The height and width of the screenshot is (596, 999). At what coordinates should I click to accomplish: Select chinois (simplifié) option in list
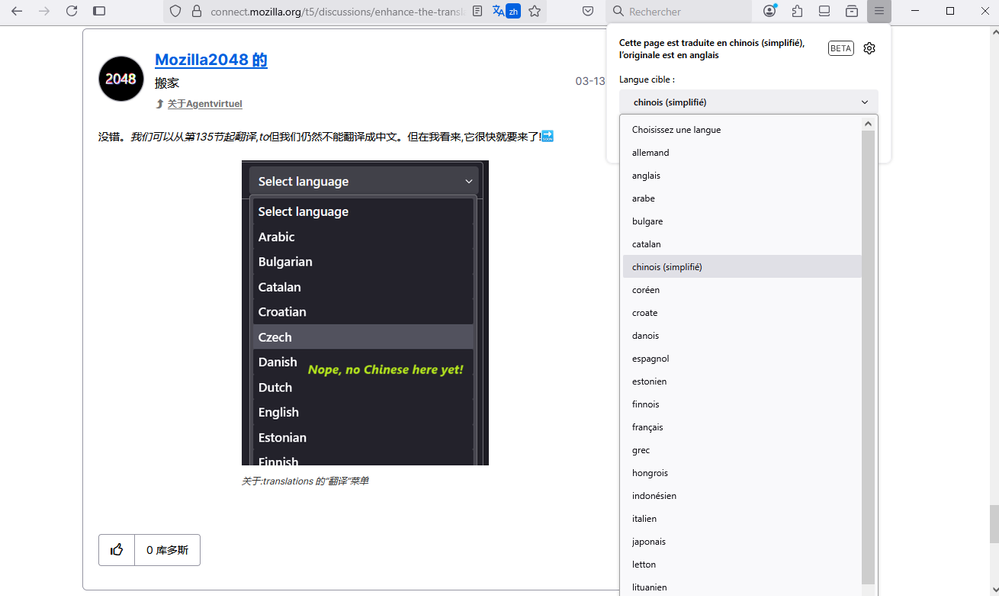[742, 267]
